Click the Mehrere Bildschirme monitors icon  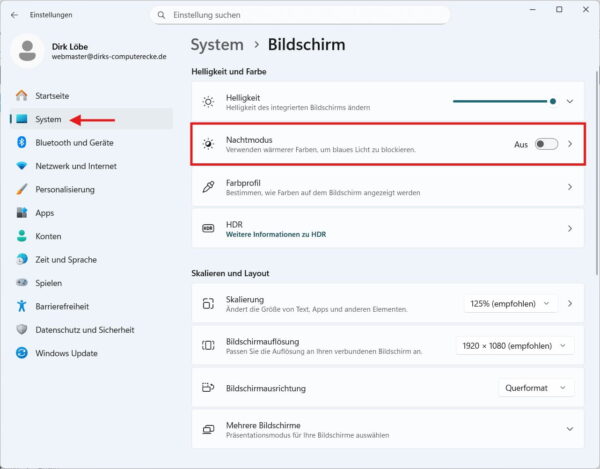(x=208, y=429)
